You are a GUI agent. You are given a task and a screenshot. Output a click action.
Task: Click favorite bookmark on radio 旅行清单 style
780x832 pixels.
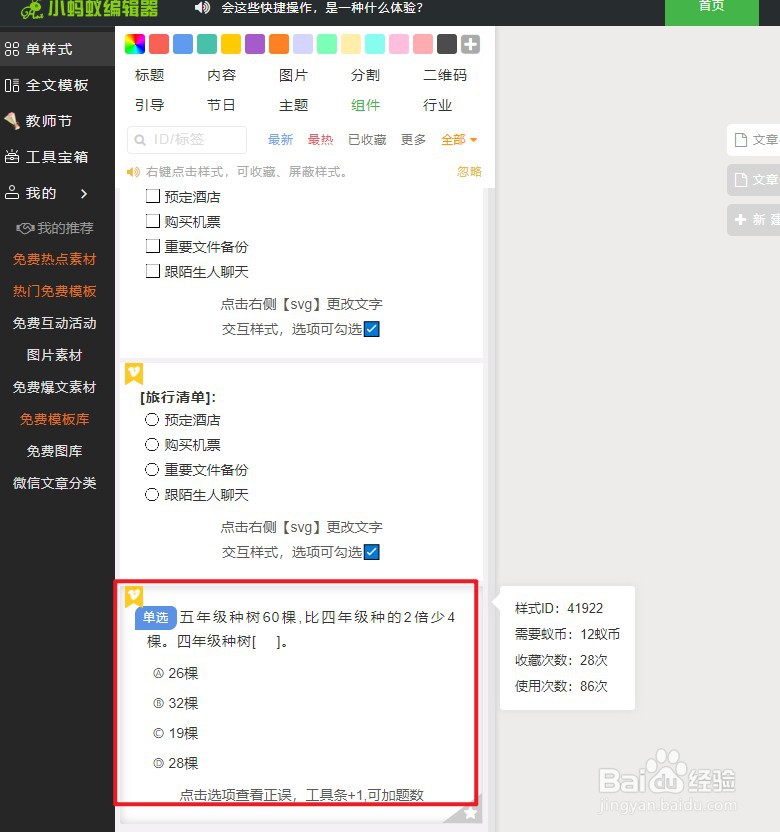click(134, 374)
